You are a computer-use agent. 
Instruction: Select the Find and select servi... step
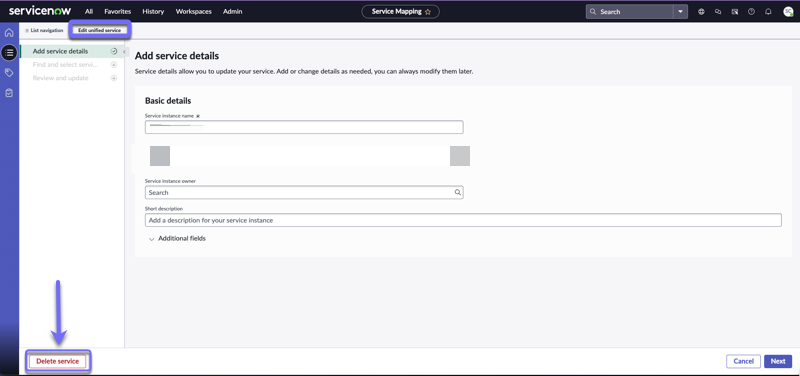[x=65, y=64]
